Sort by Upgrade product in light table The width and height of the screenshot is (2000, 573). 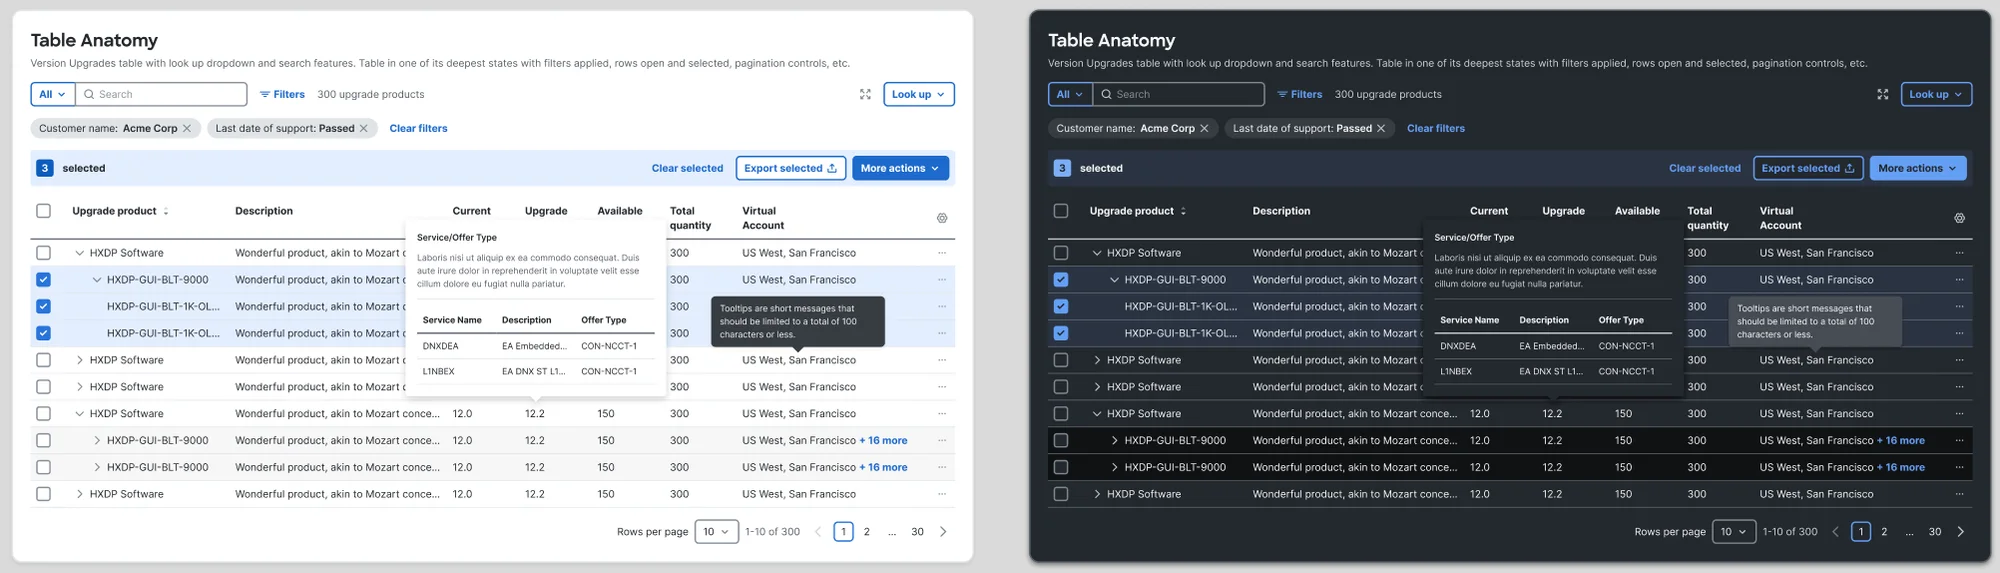[166, 211]
